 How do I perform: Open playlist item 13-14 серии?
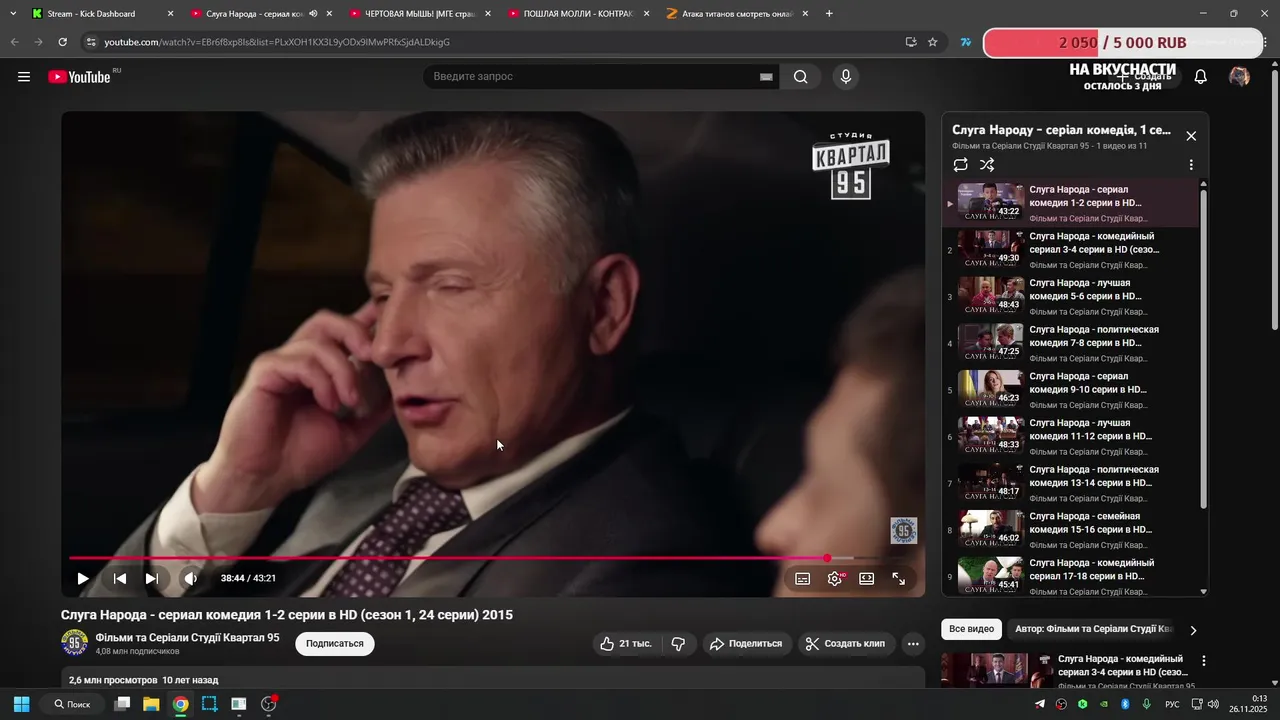pyautogui.click(x=1071, y=483)
